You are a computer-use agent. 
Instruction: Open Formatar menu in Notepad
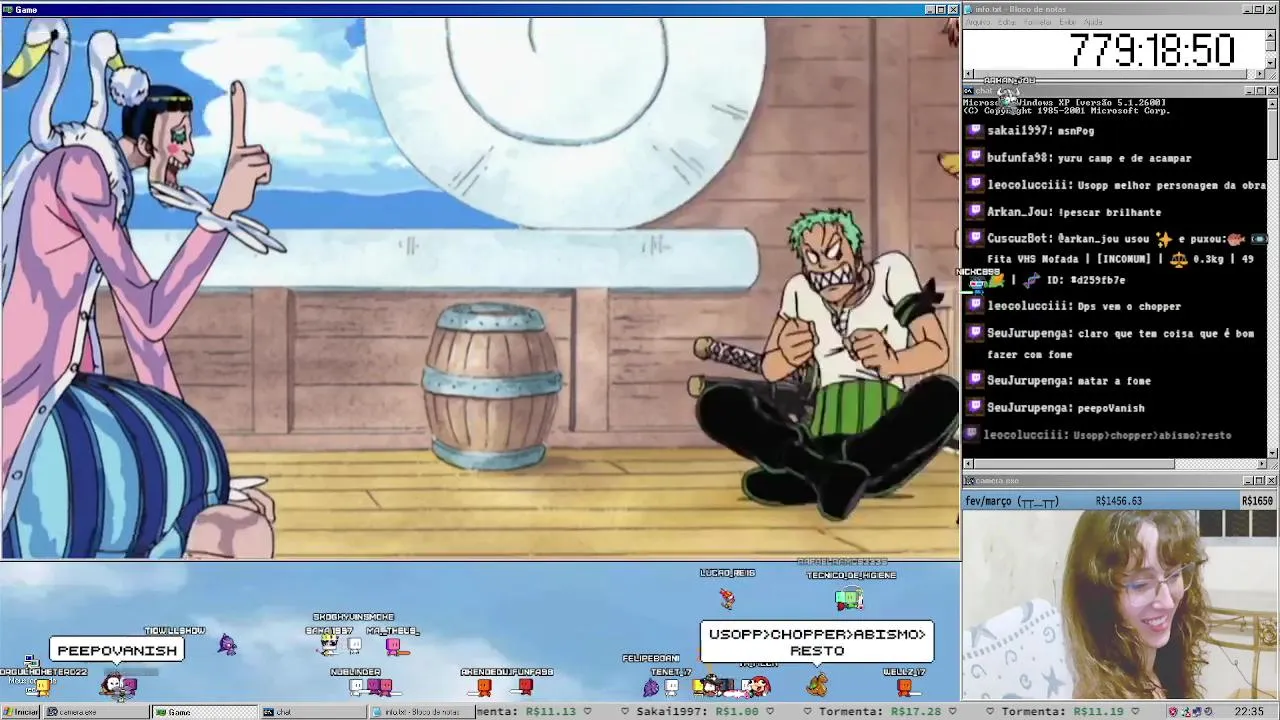tap(1038, 22)
